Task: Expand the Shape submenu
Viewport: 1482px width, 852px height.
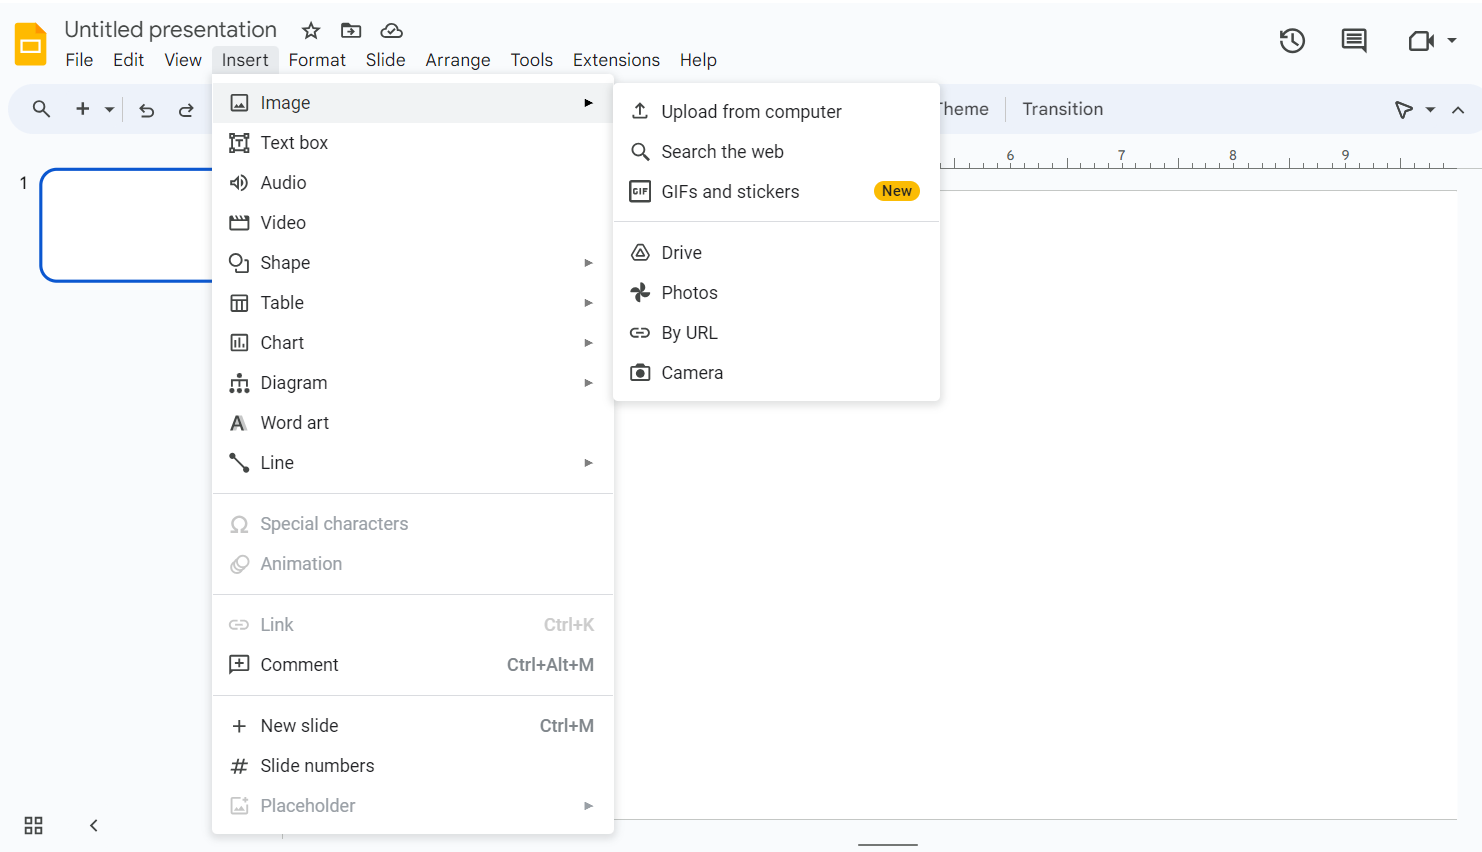Action: (284, 262)
